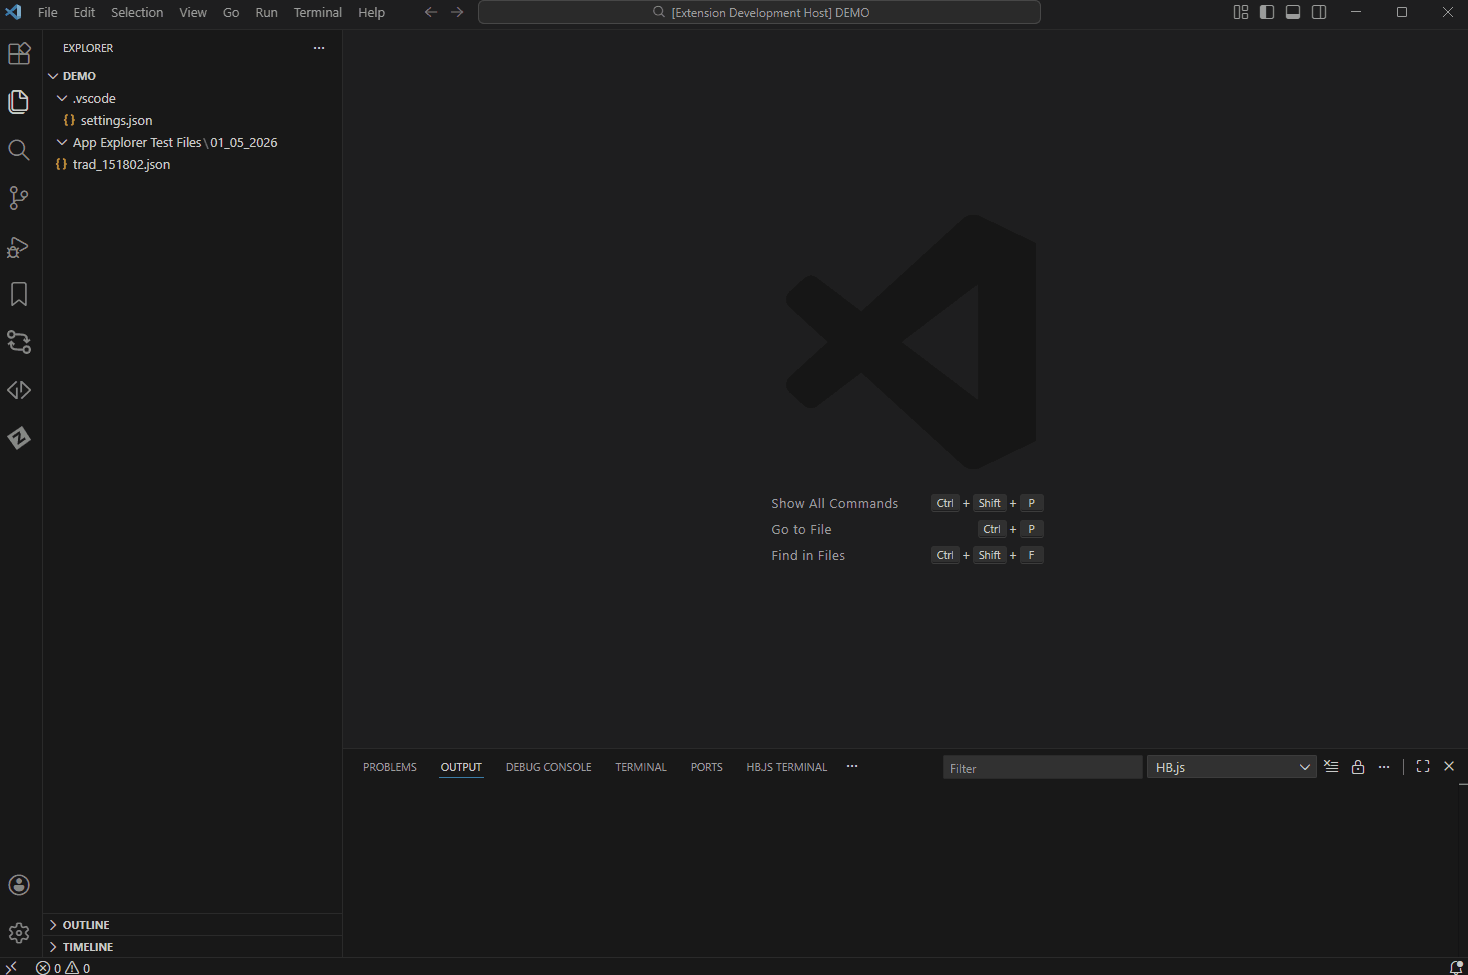Open the Run and Debug view
The width and height of the screenshot is (1468, 975).
[19, 246]
